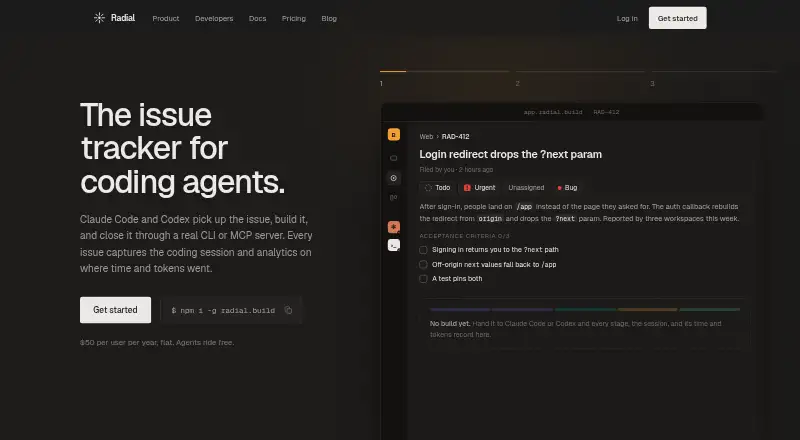The image size is (800, 440).
Task: Click the orange build stage bar
Action: tap(647, 309)
